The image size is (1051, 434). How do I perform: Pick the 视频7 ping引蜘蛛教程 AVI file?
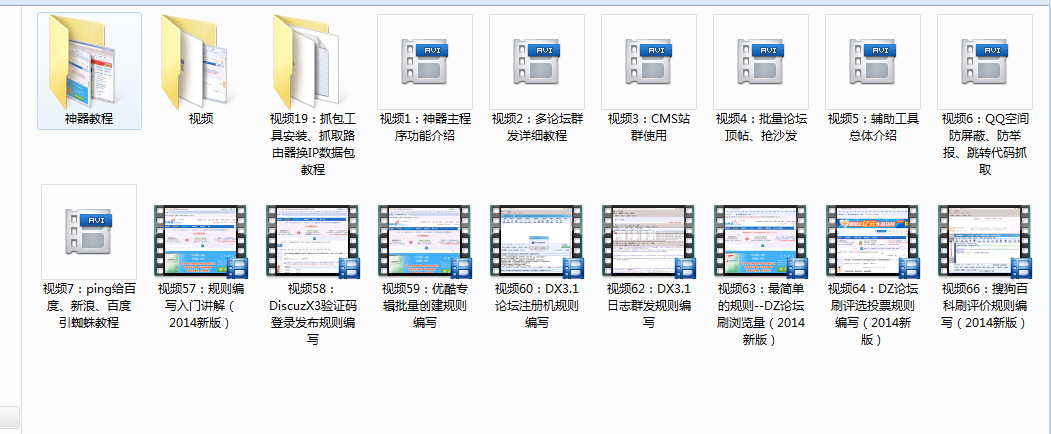pos(88,232)
